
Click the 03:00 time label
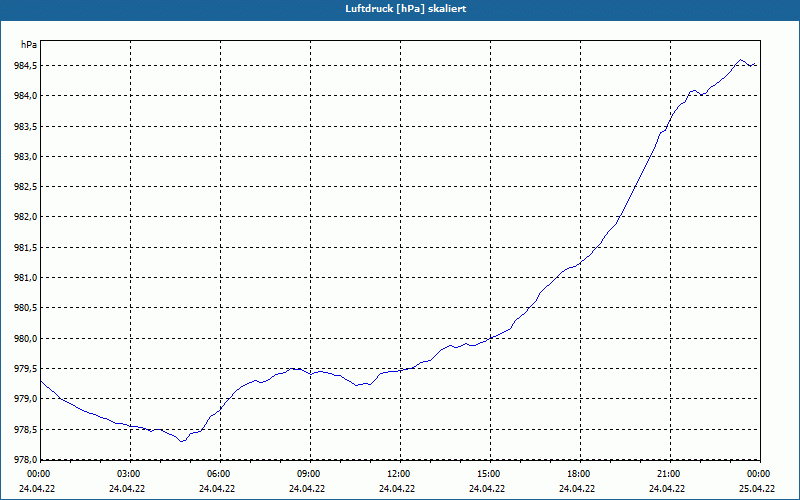131,474
